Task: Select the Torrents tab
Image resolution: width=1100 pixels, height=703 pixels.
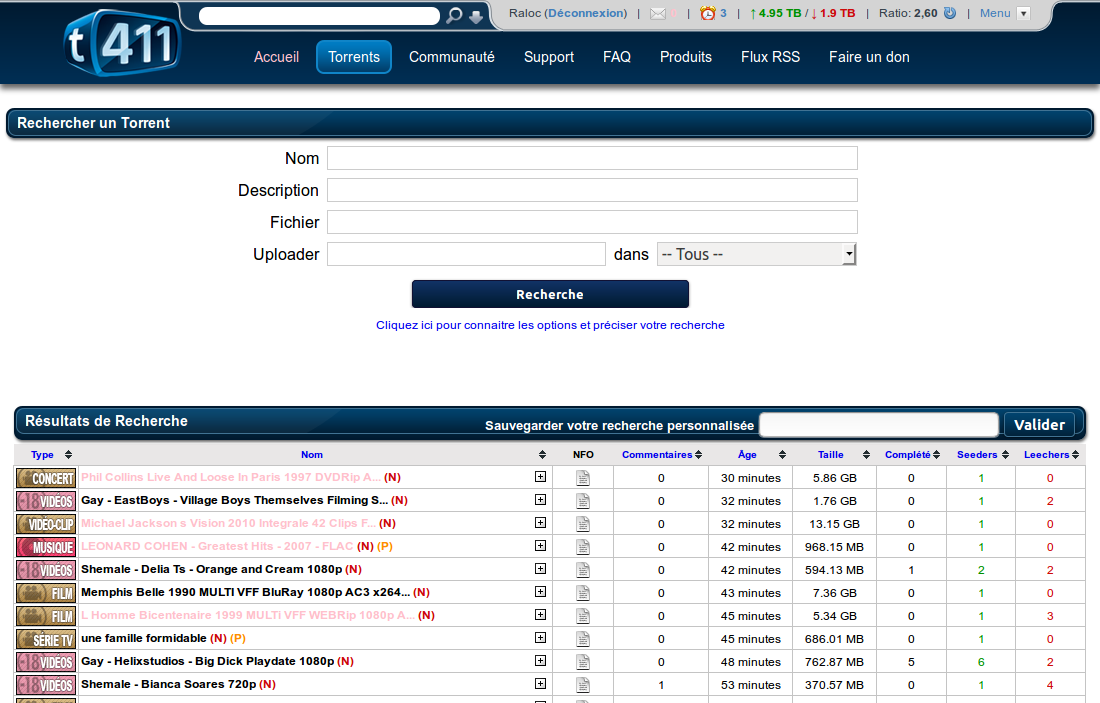Action: pos(354,57)
